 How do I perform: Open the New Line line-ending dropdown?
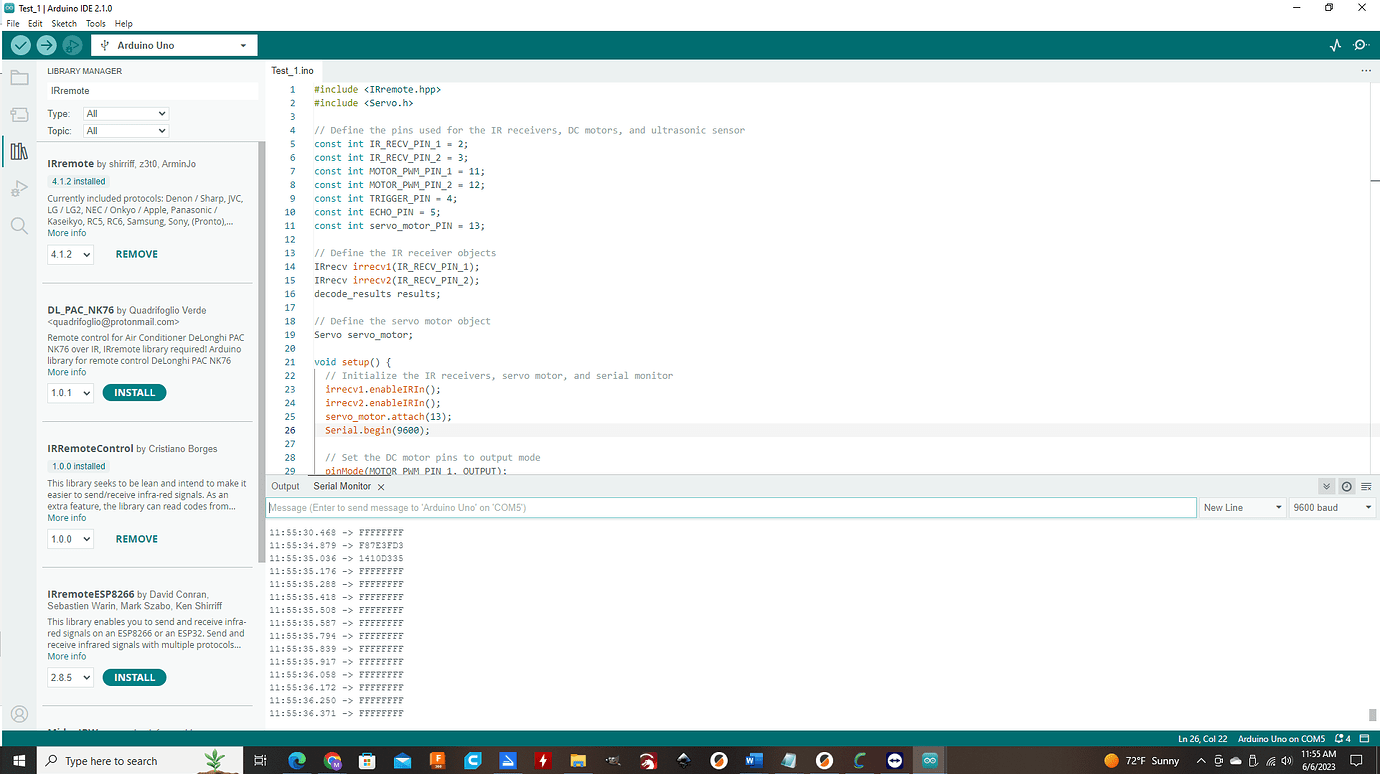click(x=1242, y=507)
